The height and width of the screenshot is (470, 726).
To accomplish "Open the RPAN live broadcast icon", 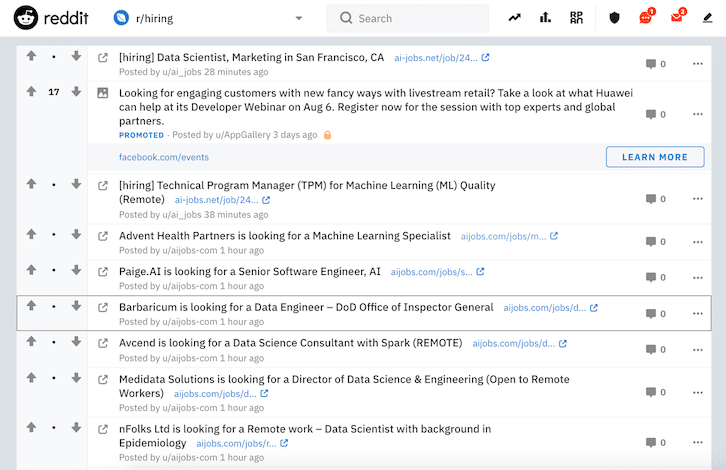I will [576, 18].
